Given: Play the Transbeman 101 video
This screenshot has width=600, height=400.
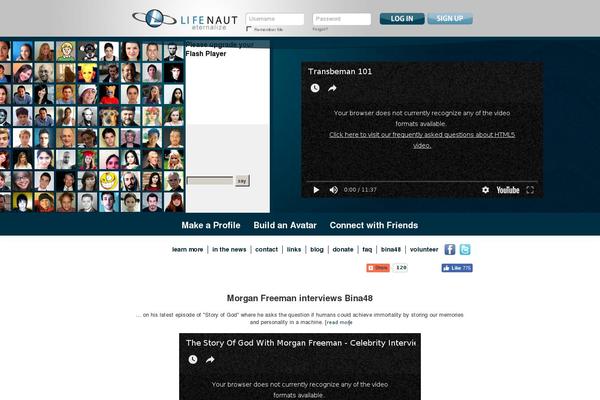Looking at the screenshot, I should [316, 190].
